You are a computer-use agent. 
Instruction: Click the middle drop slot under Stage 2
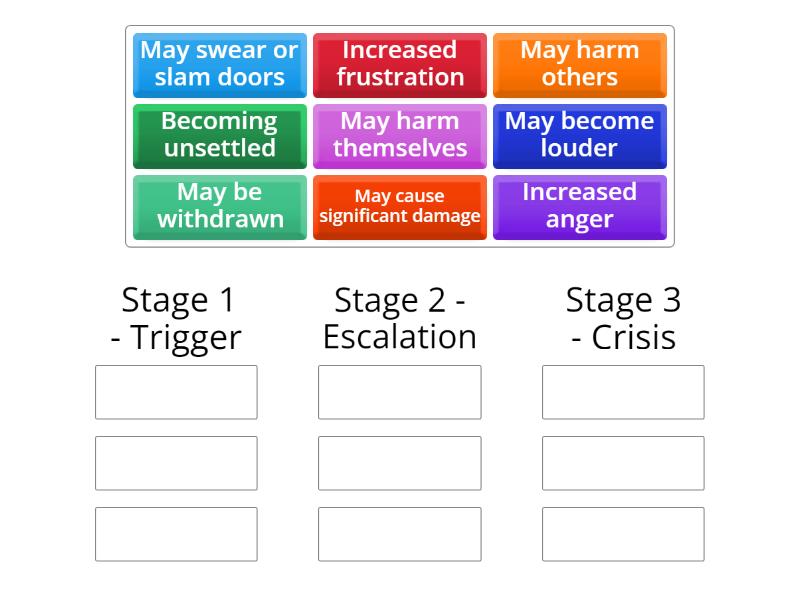(400, 463)
